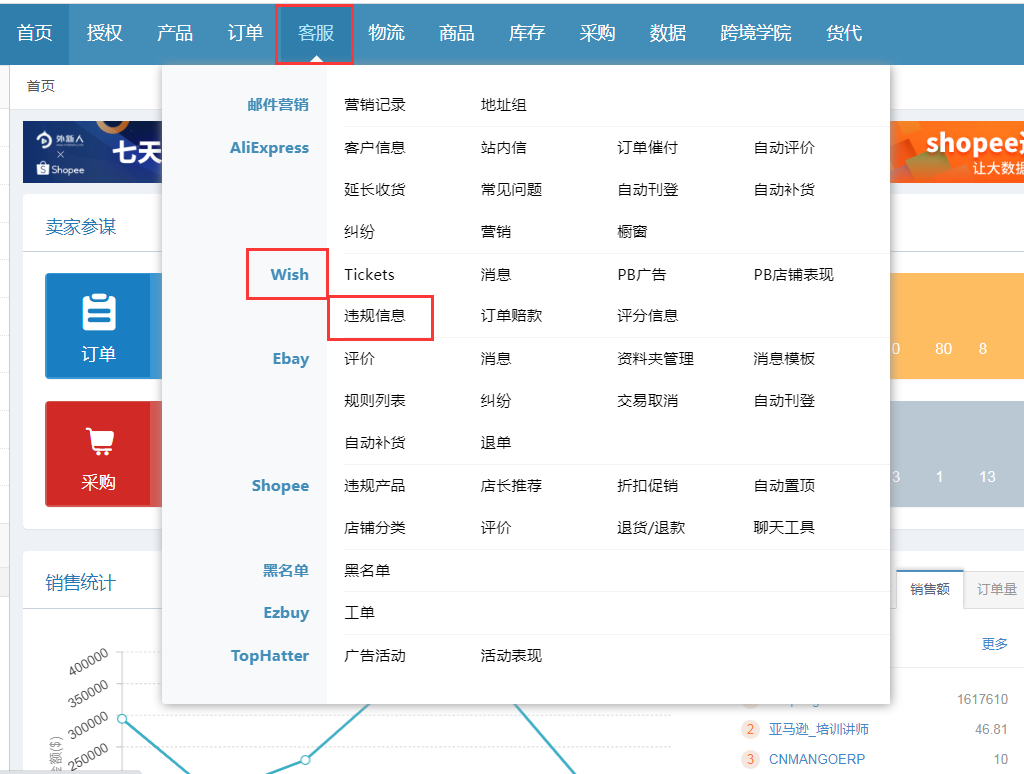
Task: Open Wish 违规信息
Action: click(375, 316)
